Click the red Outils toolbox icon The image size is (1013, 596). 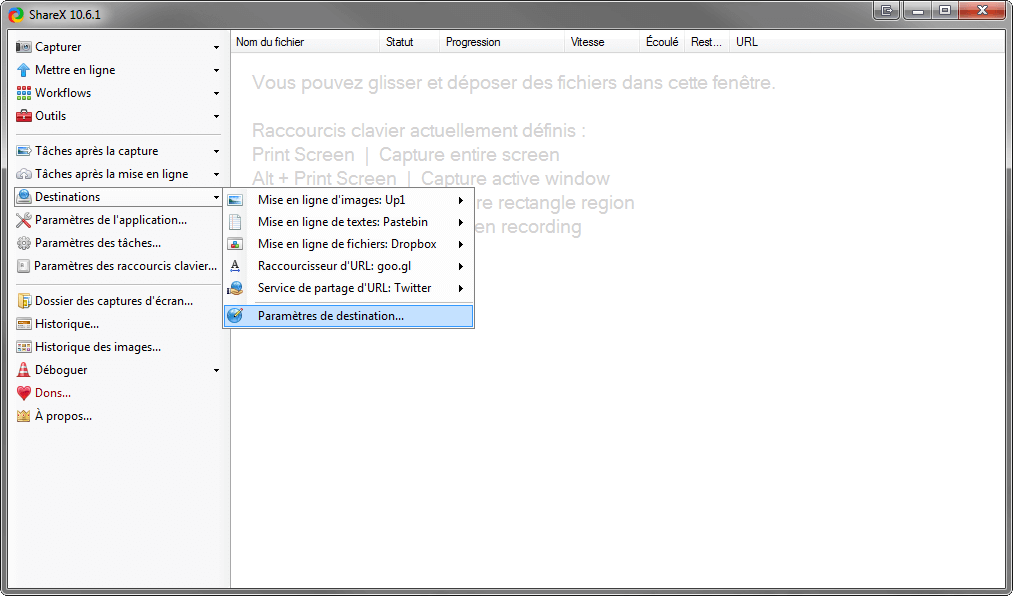coord(24,116)
